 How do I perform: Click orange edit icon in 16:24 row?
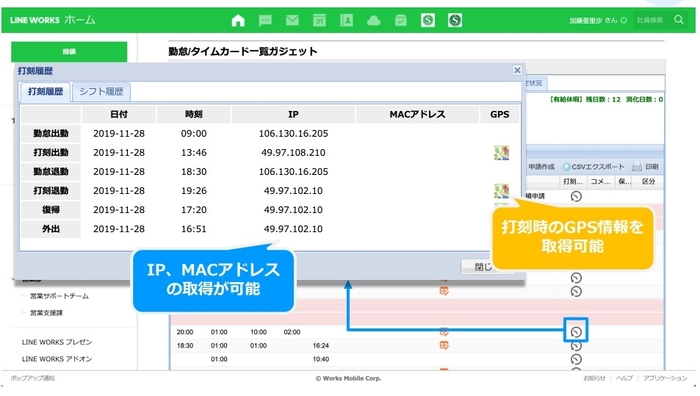(x=444, y=345)
